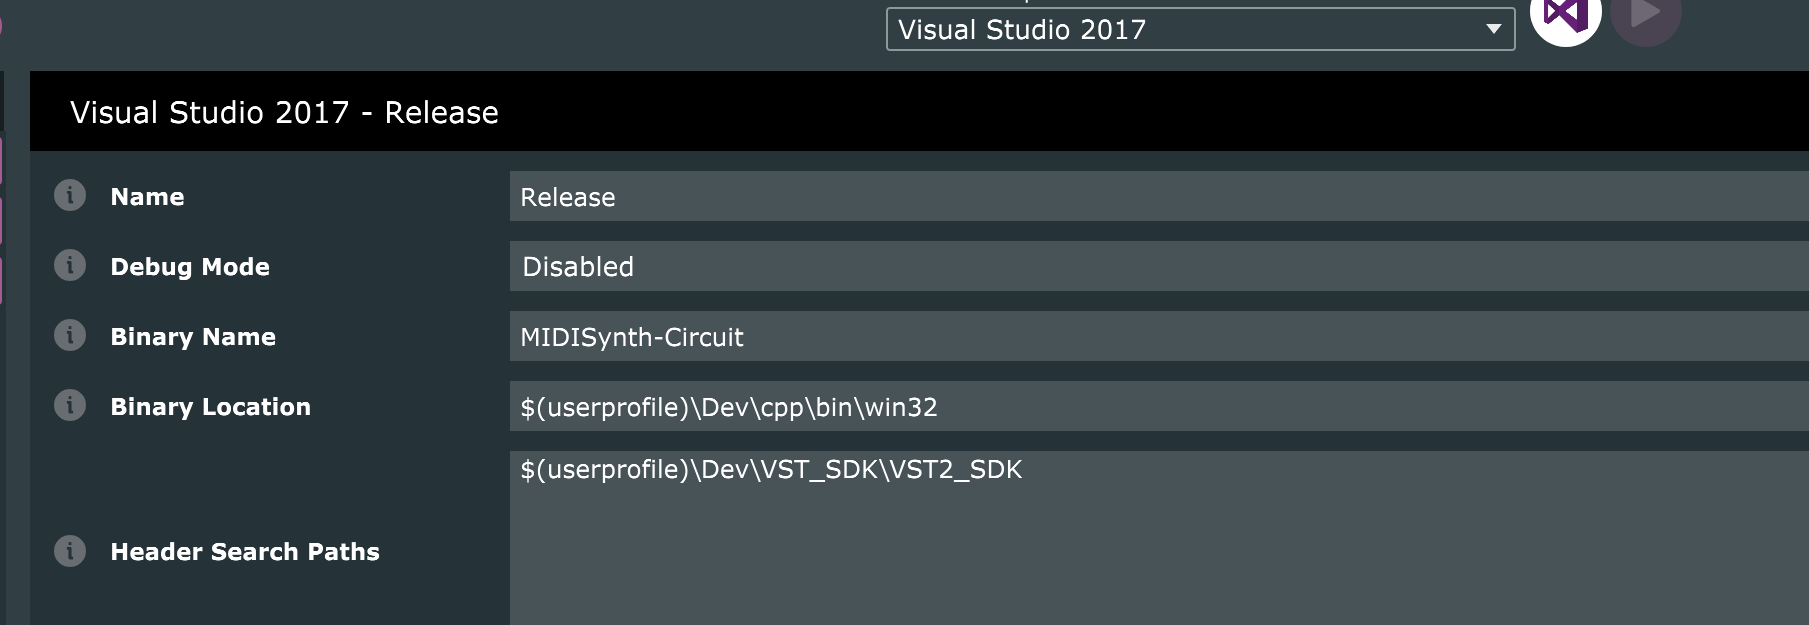Click the 'Binary Name' property label

193,337
